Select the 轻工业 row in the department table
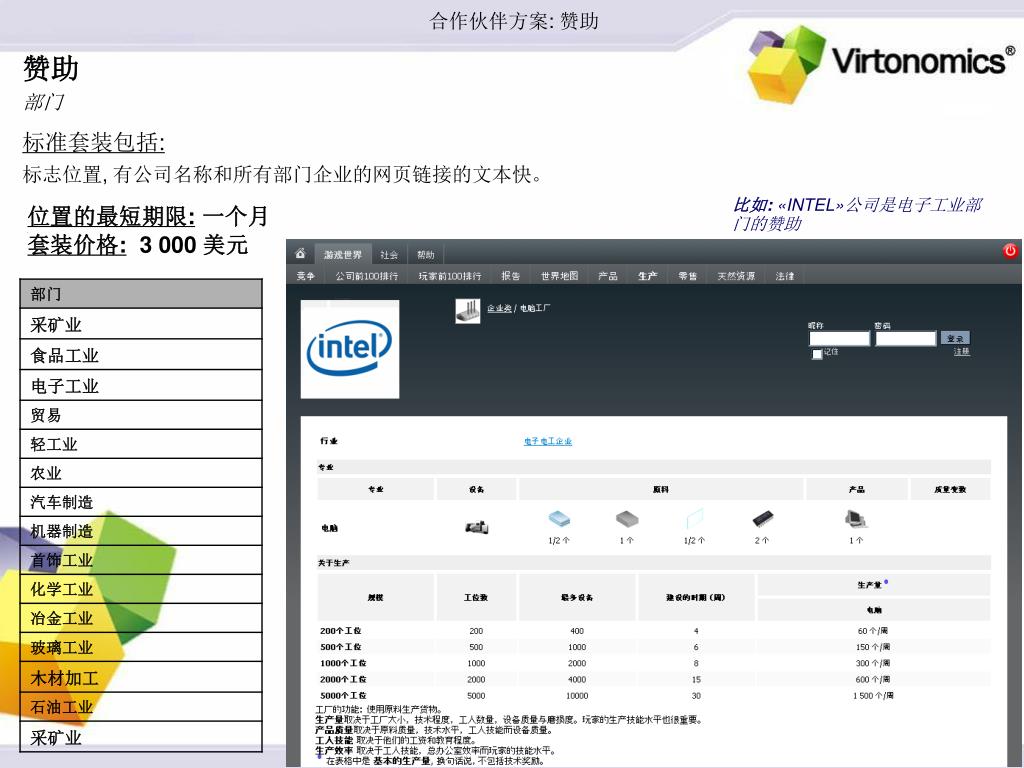Screen dimensions: 1024x768 141,444
